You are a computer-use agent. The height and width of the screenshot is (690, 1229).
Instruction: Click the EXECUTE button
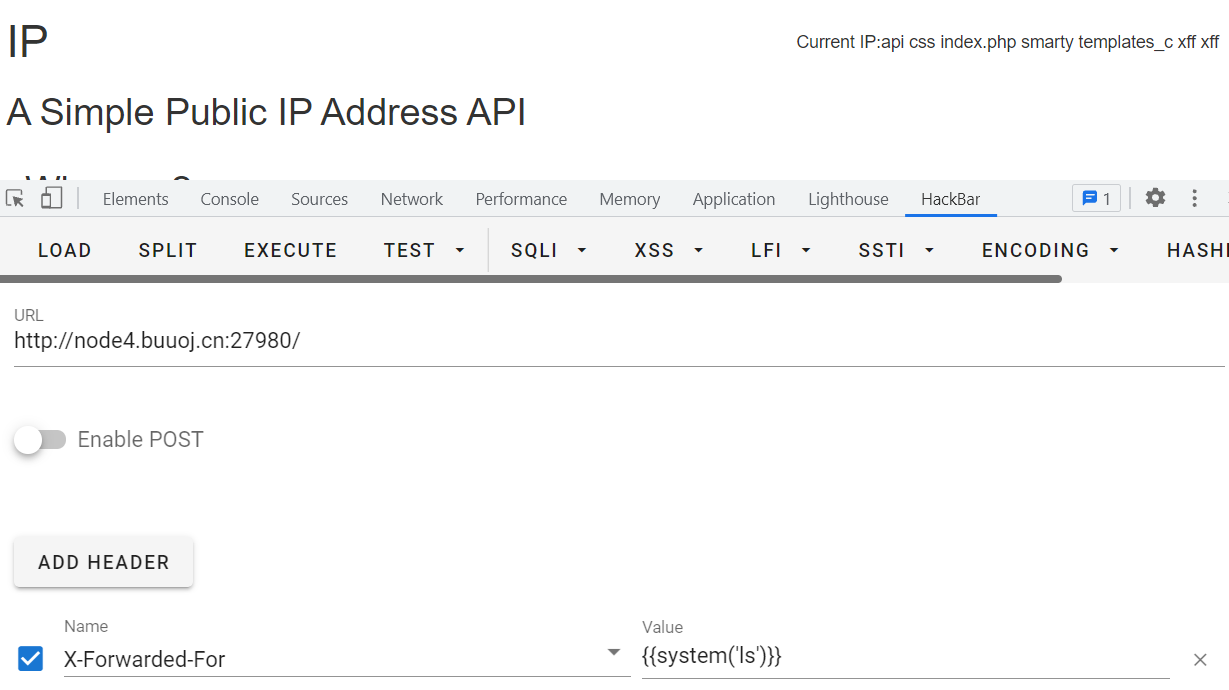290,250
